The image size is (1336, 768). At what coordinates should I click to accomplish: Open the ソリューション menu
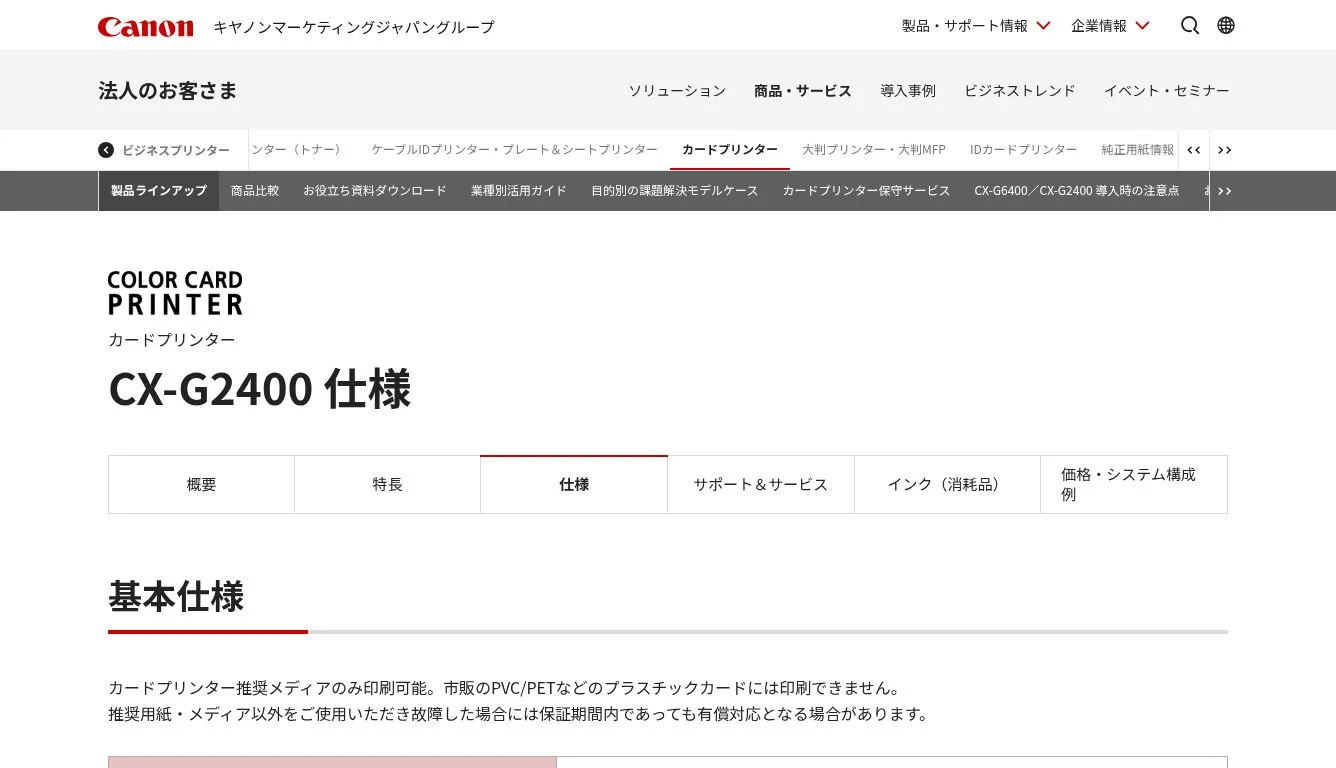(677, 91)
